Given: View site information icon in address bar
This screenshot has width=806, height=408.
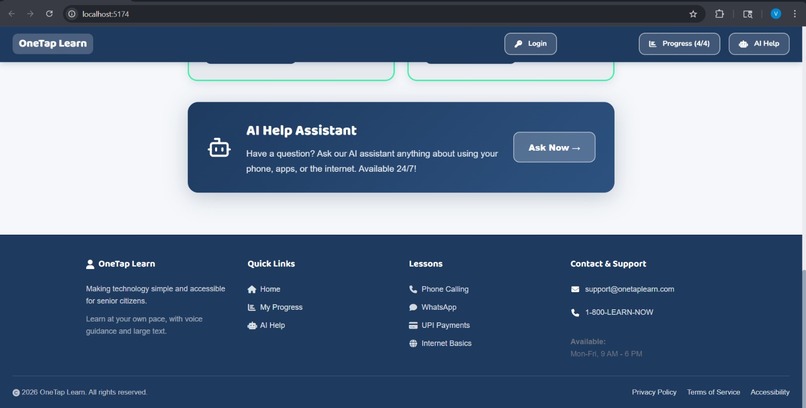Looking at the screenshot, I should coord(72,14).
